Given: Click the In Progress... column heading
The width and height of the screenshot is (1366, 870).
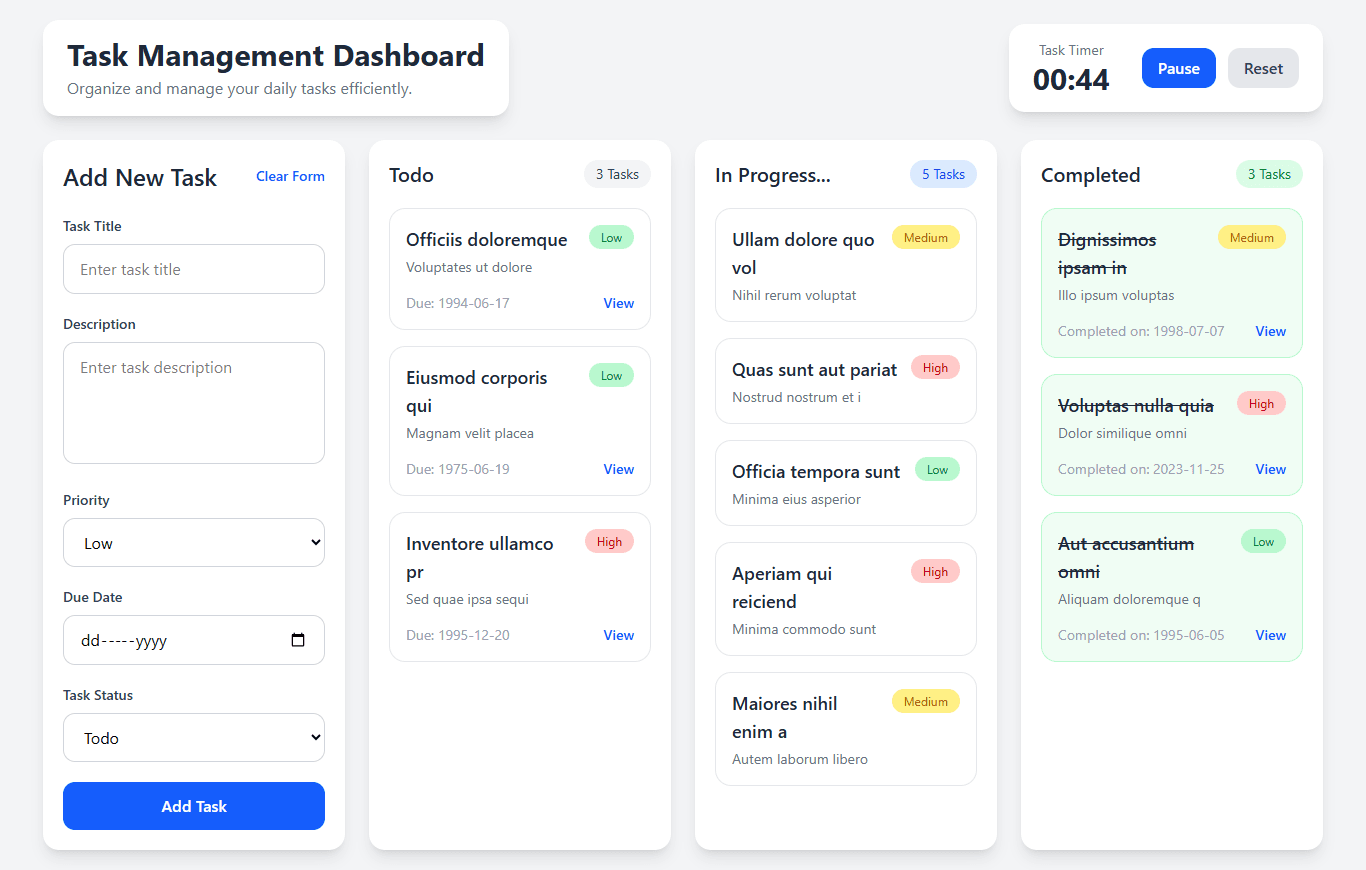Looking at the screenshot, I should [x=773, y=175].
